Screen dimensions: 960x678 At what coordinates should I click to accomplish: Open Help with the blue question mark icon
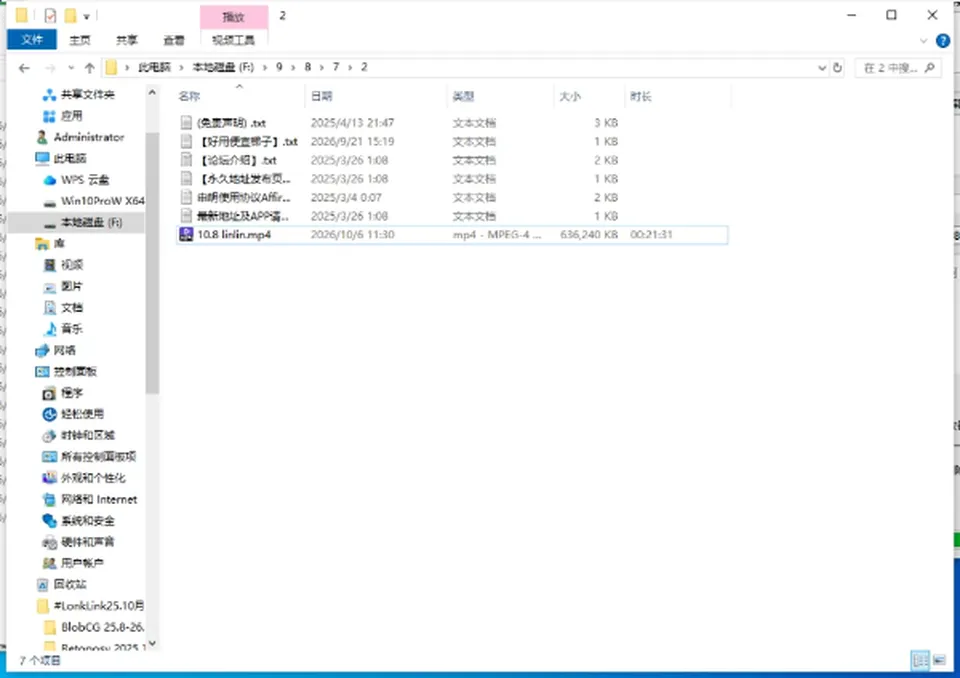pyautogui.click(x=943, y=41)
